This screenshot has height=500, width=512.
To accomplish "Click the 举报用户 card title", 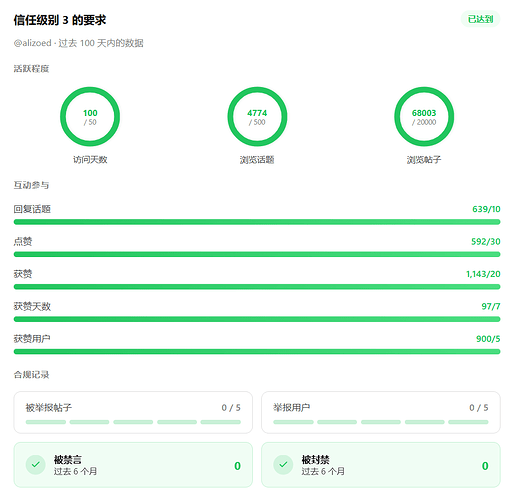I will [292, 407].
